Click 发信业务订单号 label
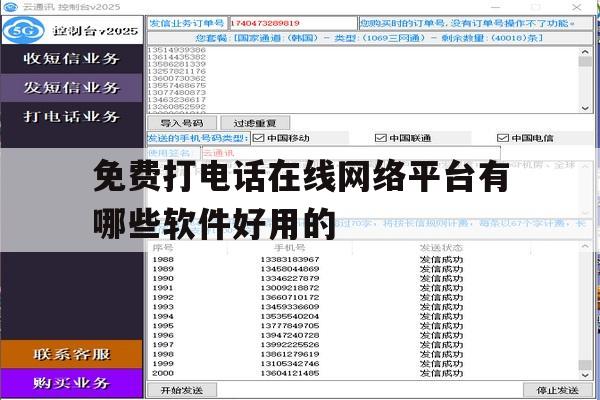Viewport: 600px width, 400px height. (x=187, y=23)
